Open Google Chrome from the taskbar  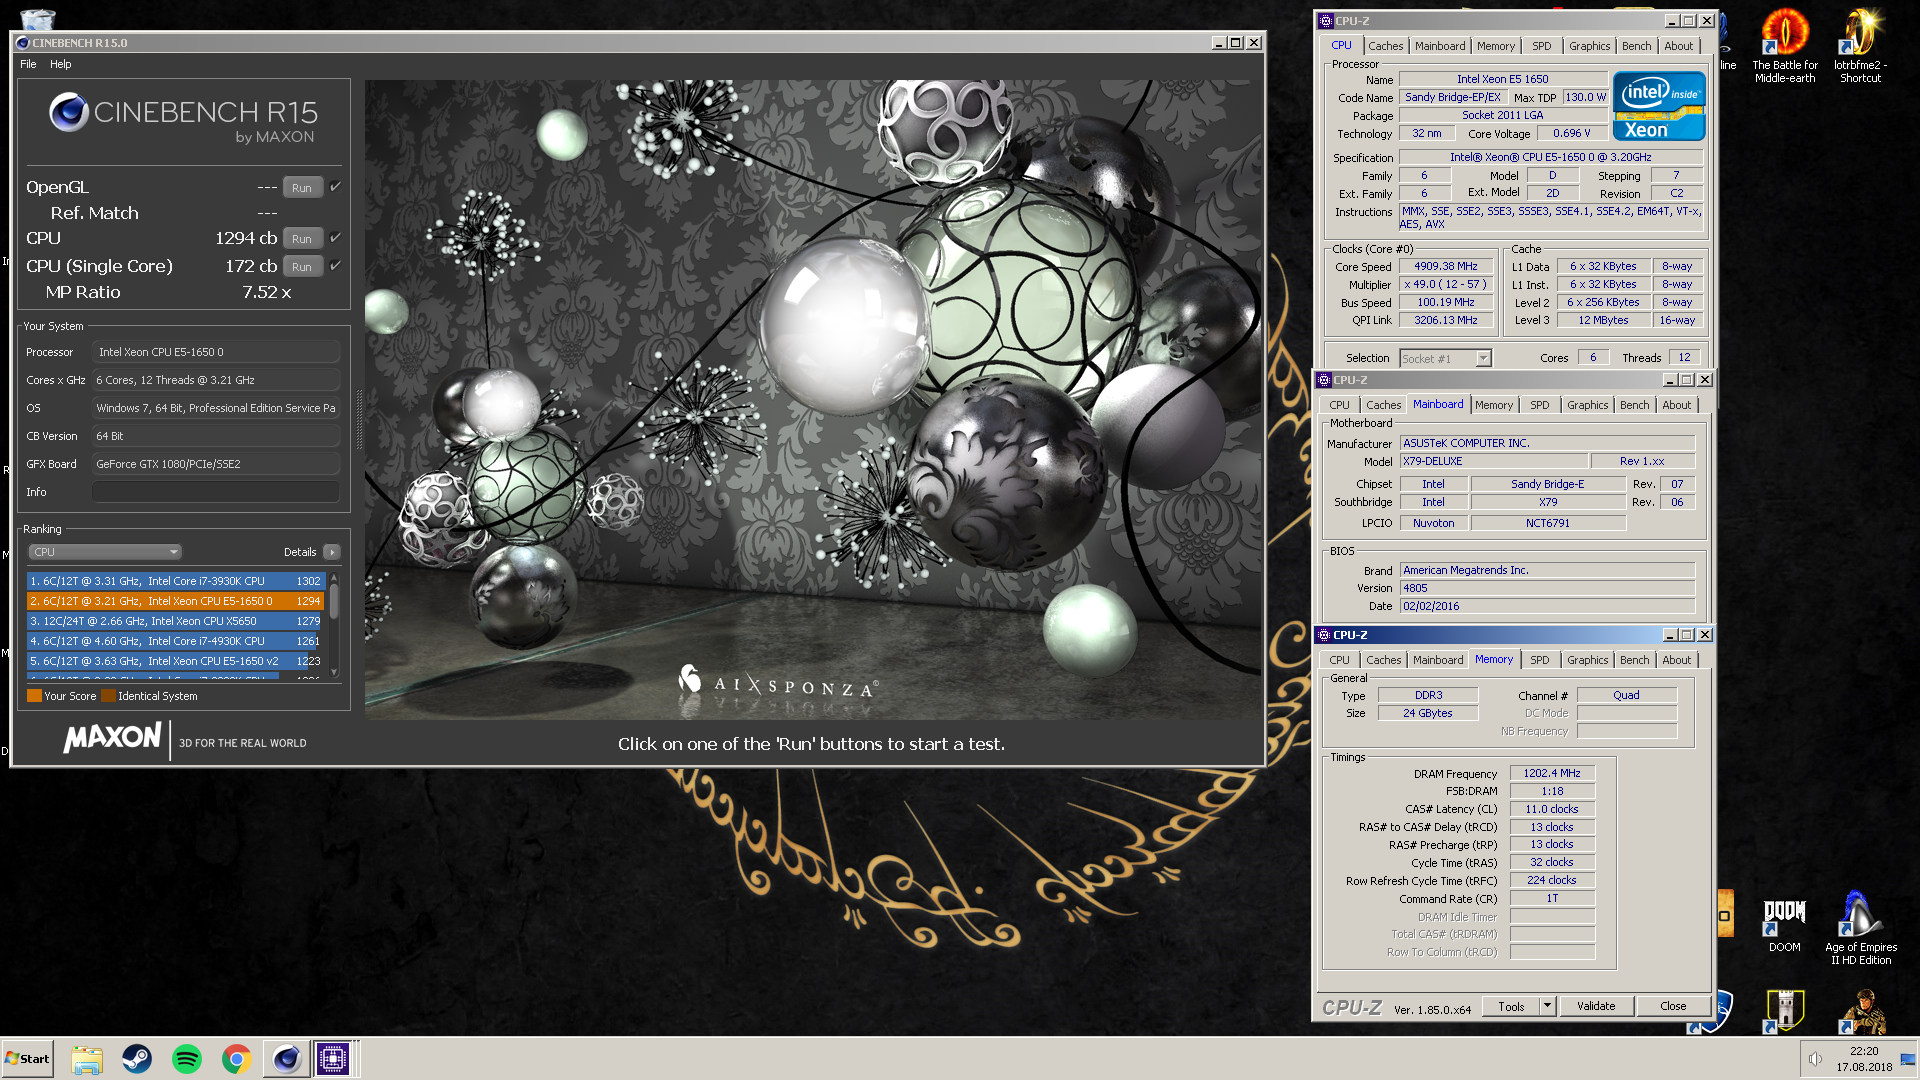[237, 1059]
